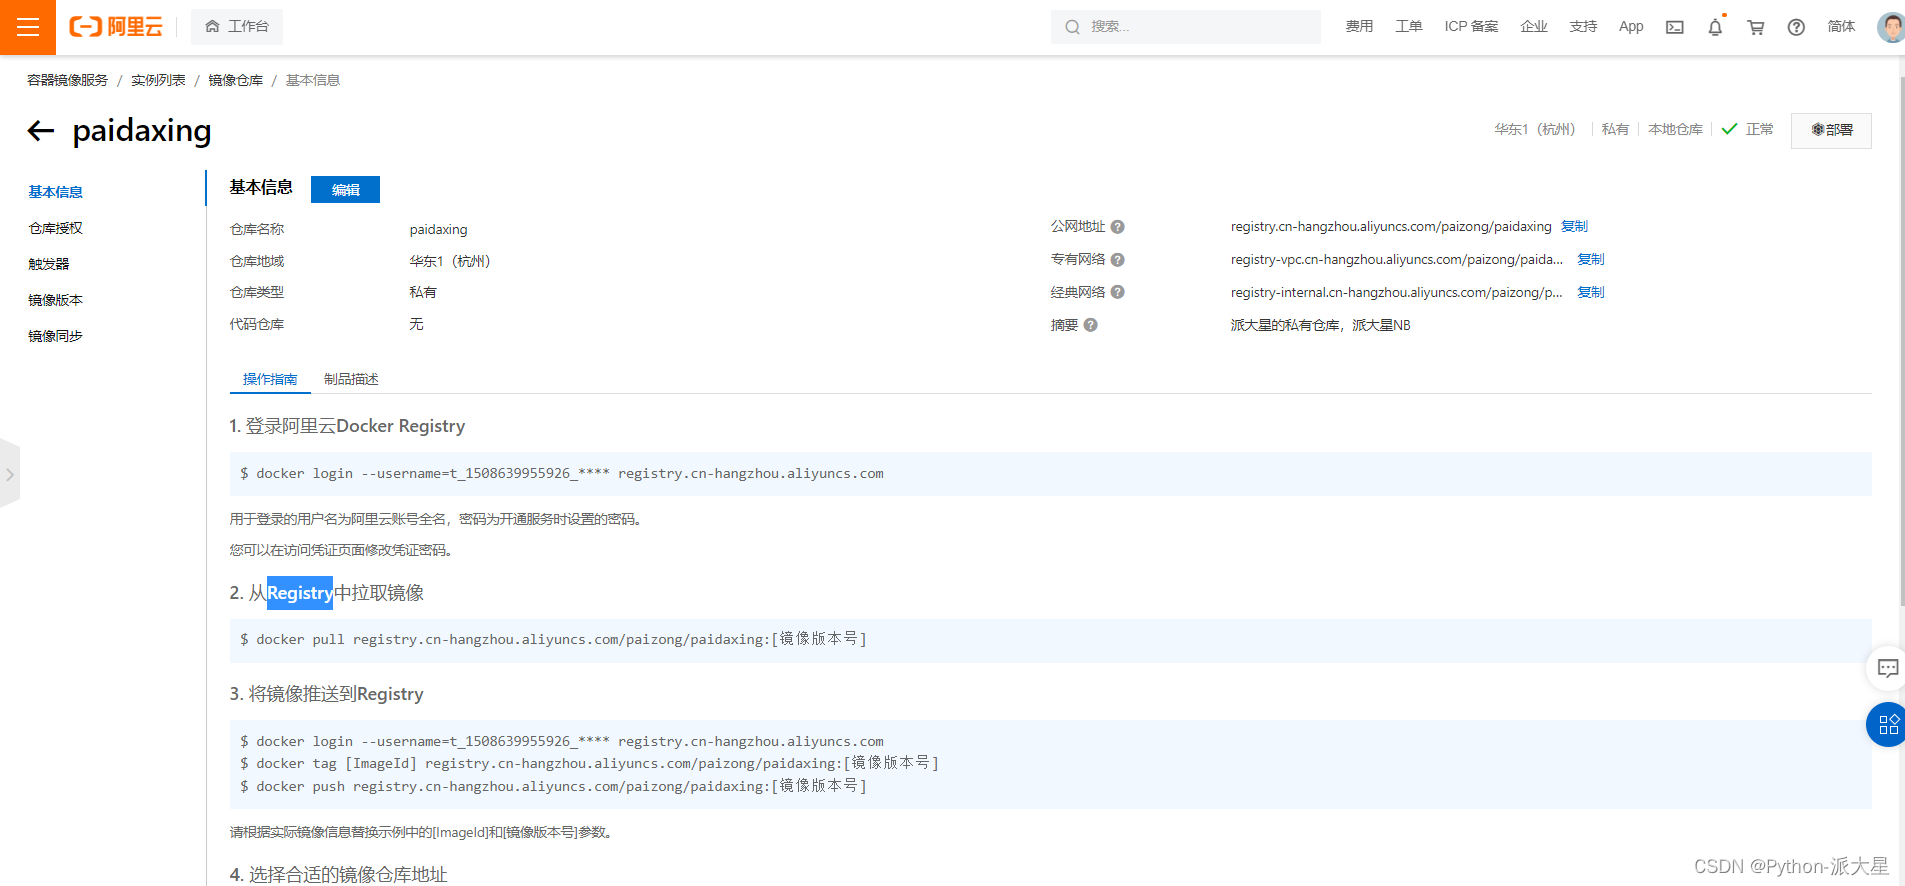Switch to the 制品描述 tab
Image resolution: width=1905 pixels, height=886 pixels.
pos(351,379)
